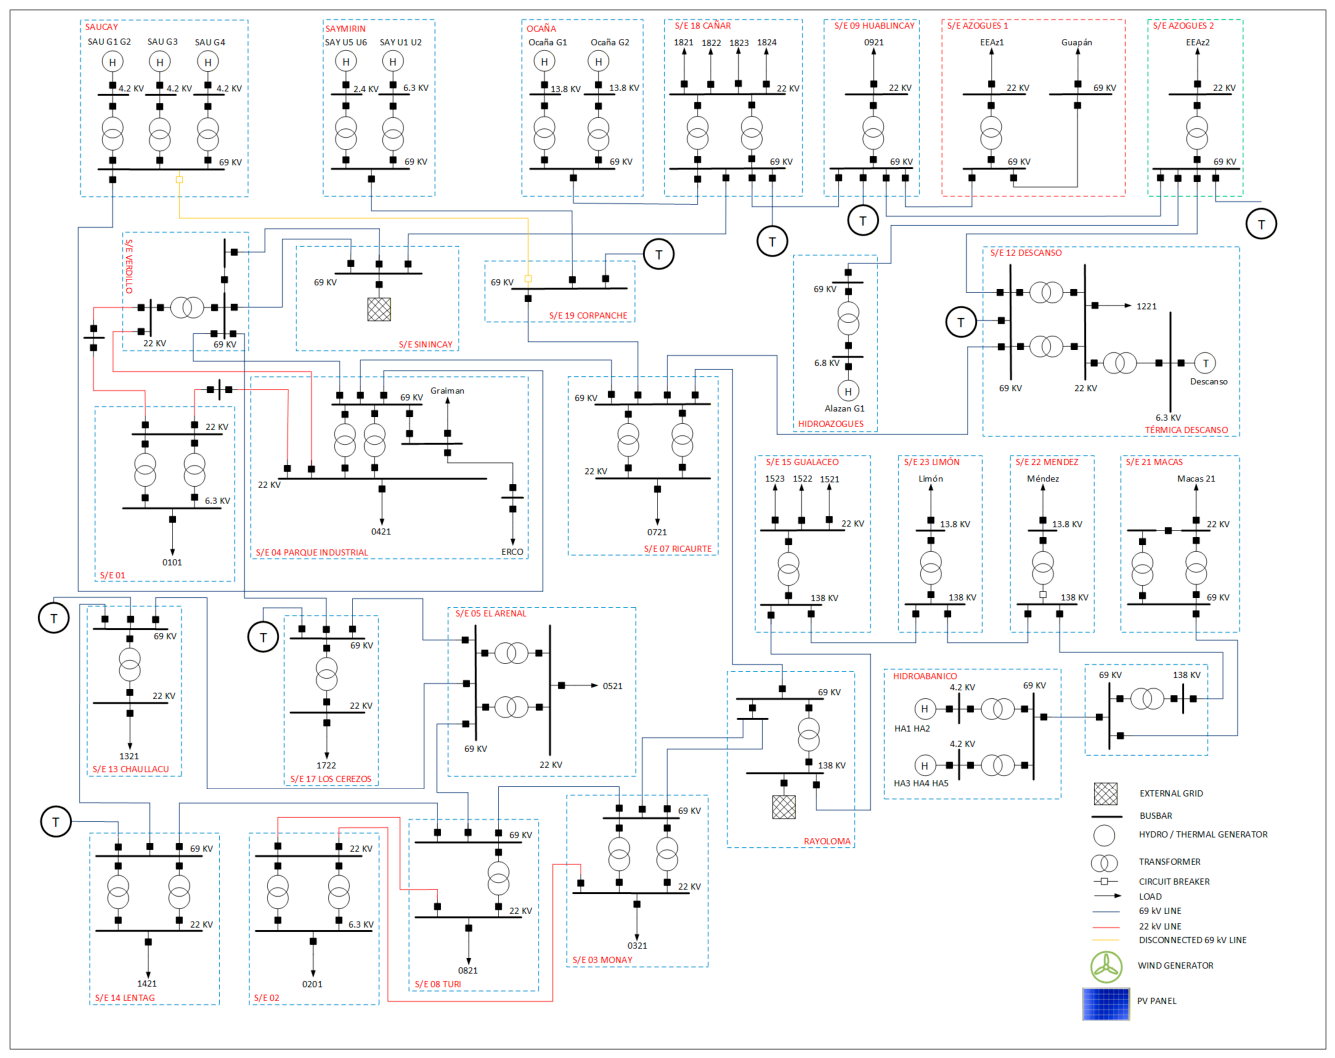Click the Ocaña G1 generator H symbol
Screen dimensions: 1335x1058
pyautogui.click(x=544, y=62)
